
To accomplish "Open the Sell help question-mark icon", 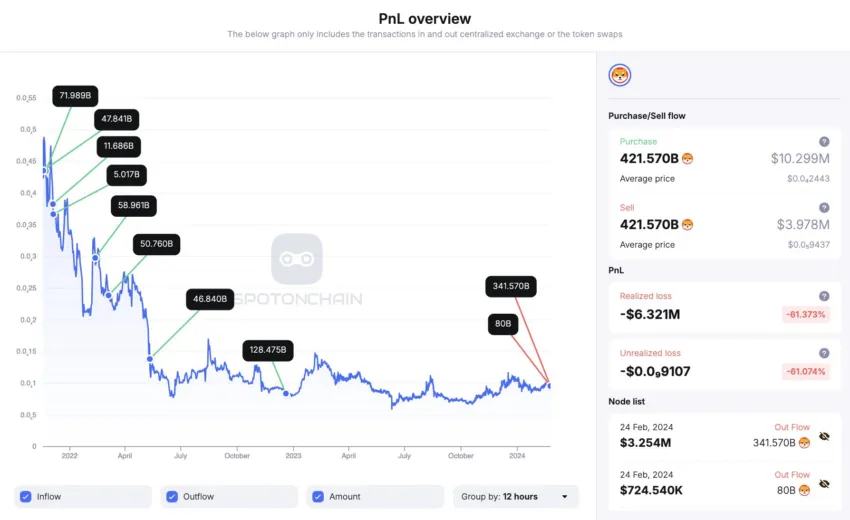I will (x=824, y=208).
